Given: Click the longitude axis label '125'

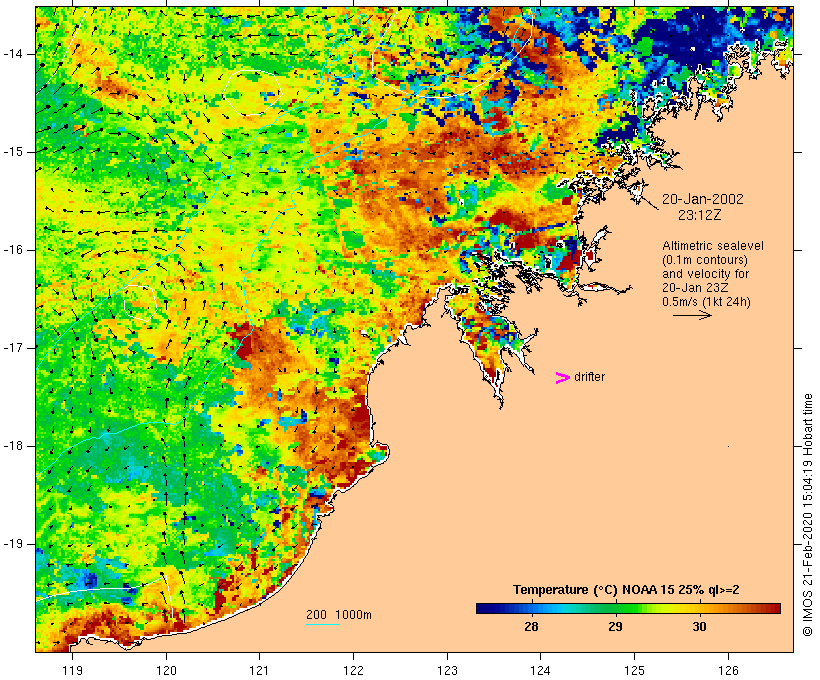Looking at the screenshot, I should 634,670.
